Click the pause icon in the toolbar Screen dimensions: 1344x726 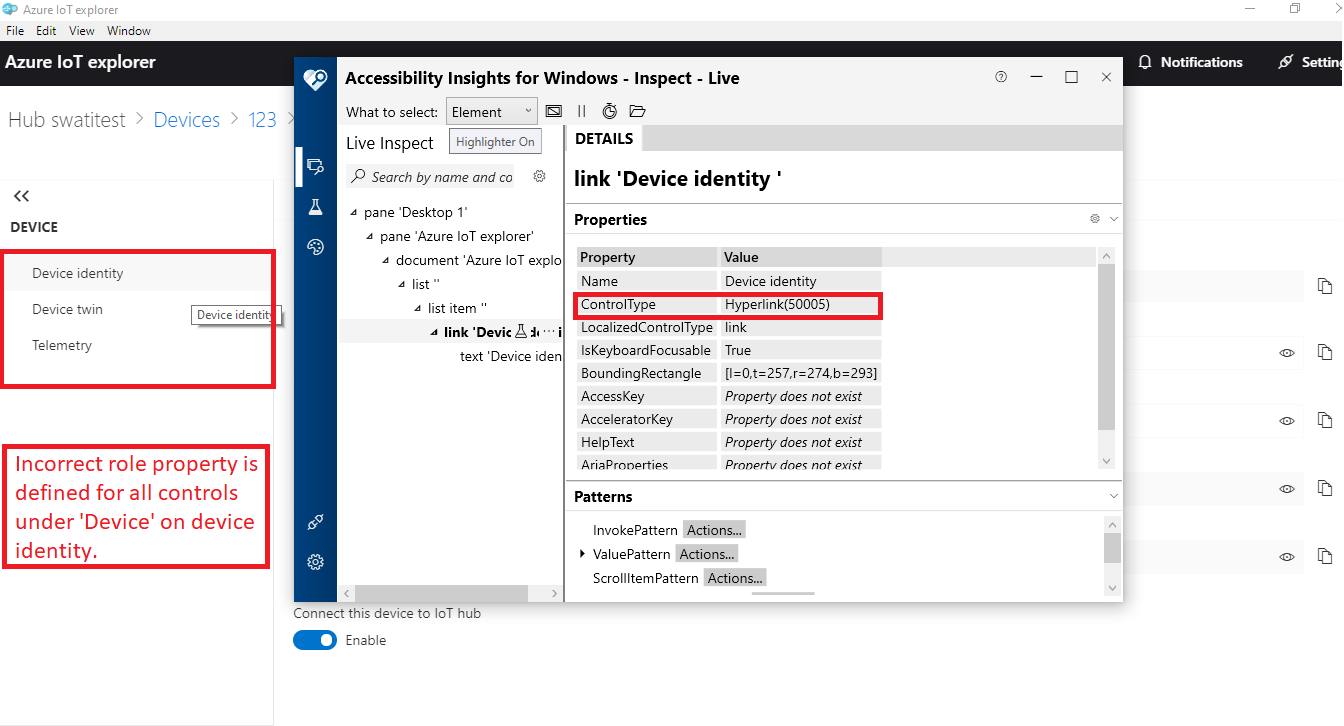tap(581, 111)
